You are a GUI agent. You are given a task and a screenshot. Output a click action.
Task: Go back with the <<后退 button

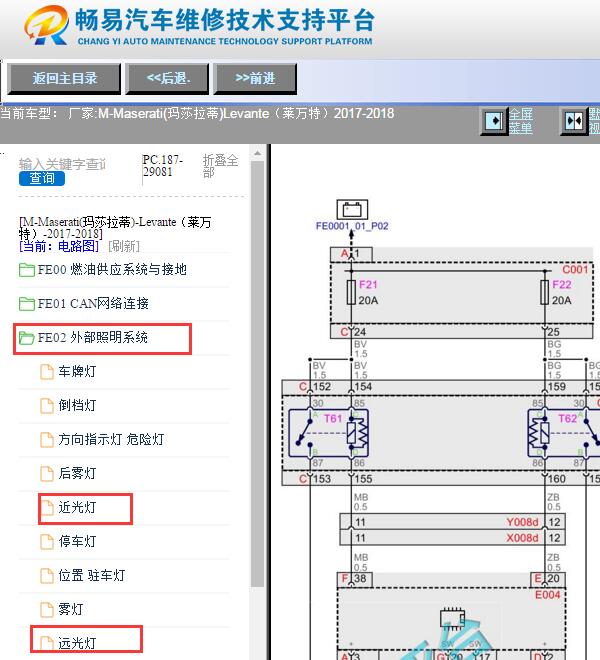click(x=168, y=78)
